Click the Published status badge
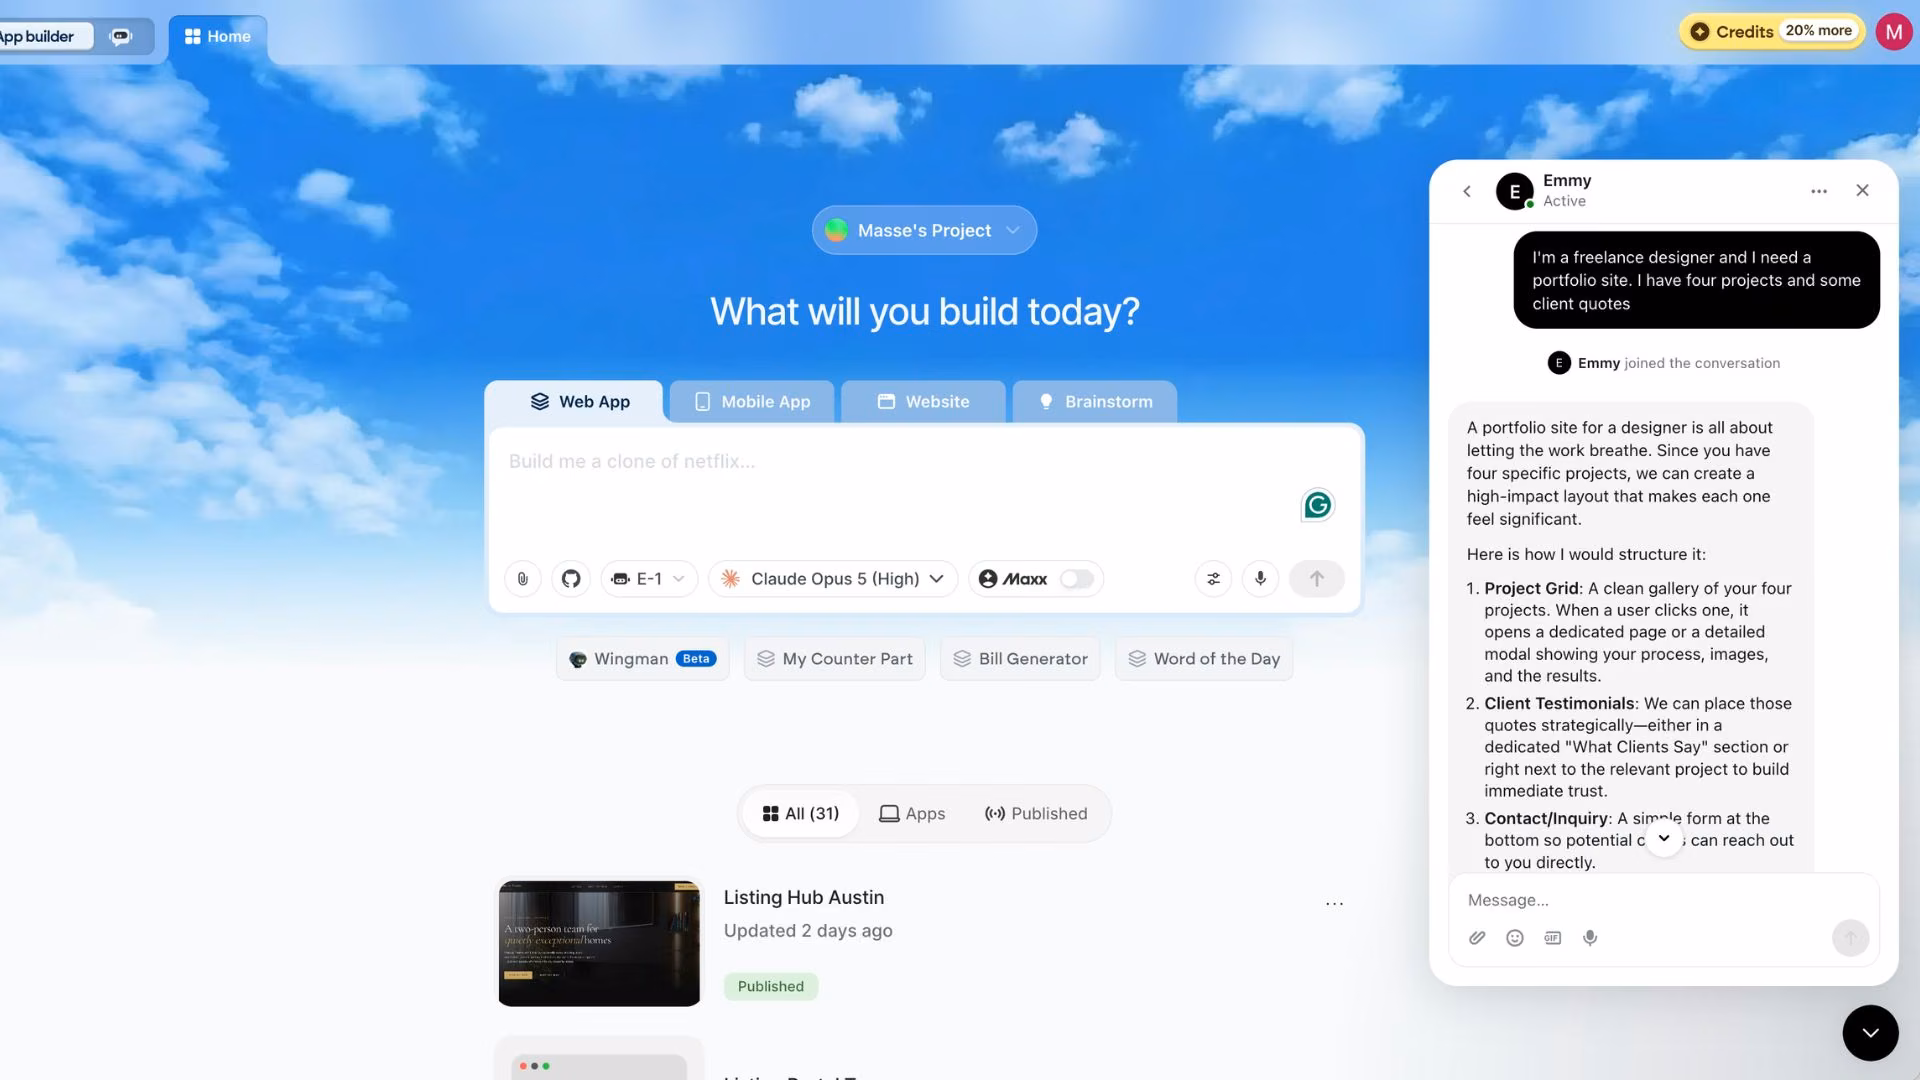 771,986
